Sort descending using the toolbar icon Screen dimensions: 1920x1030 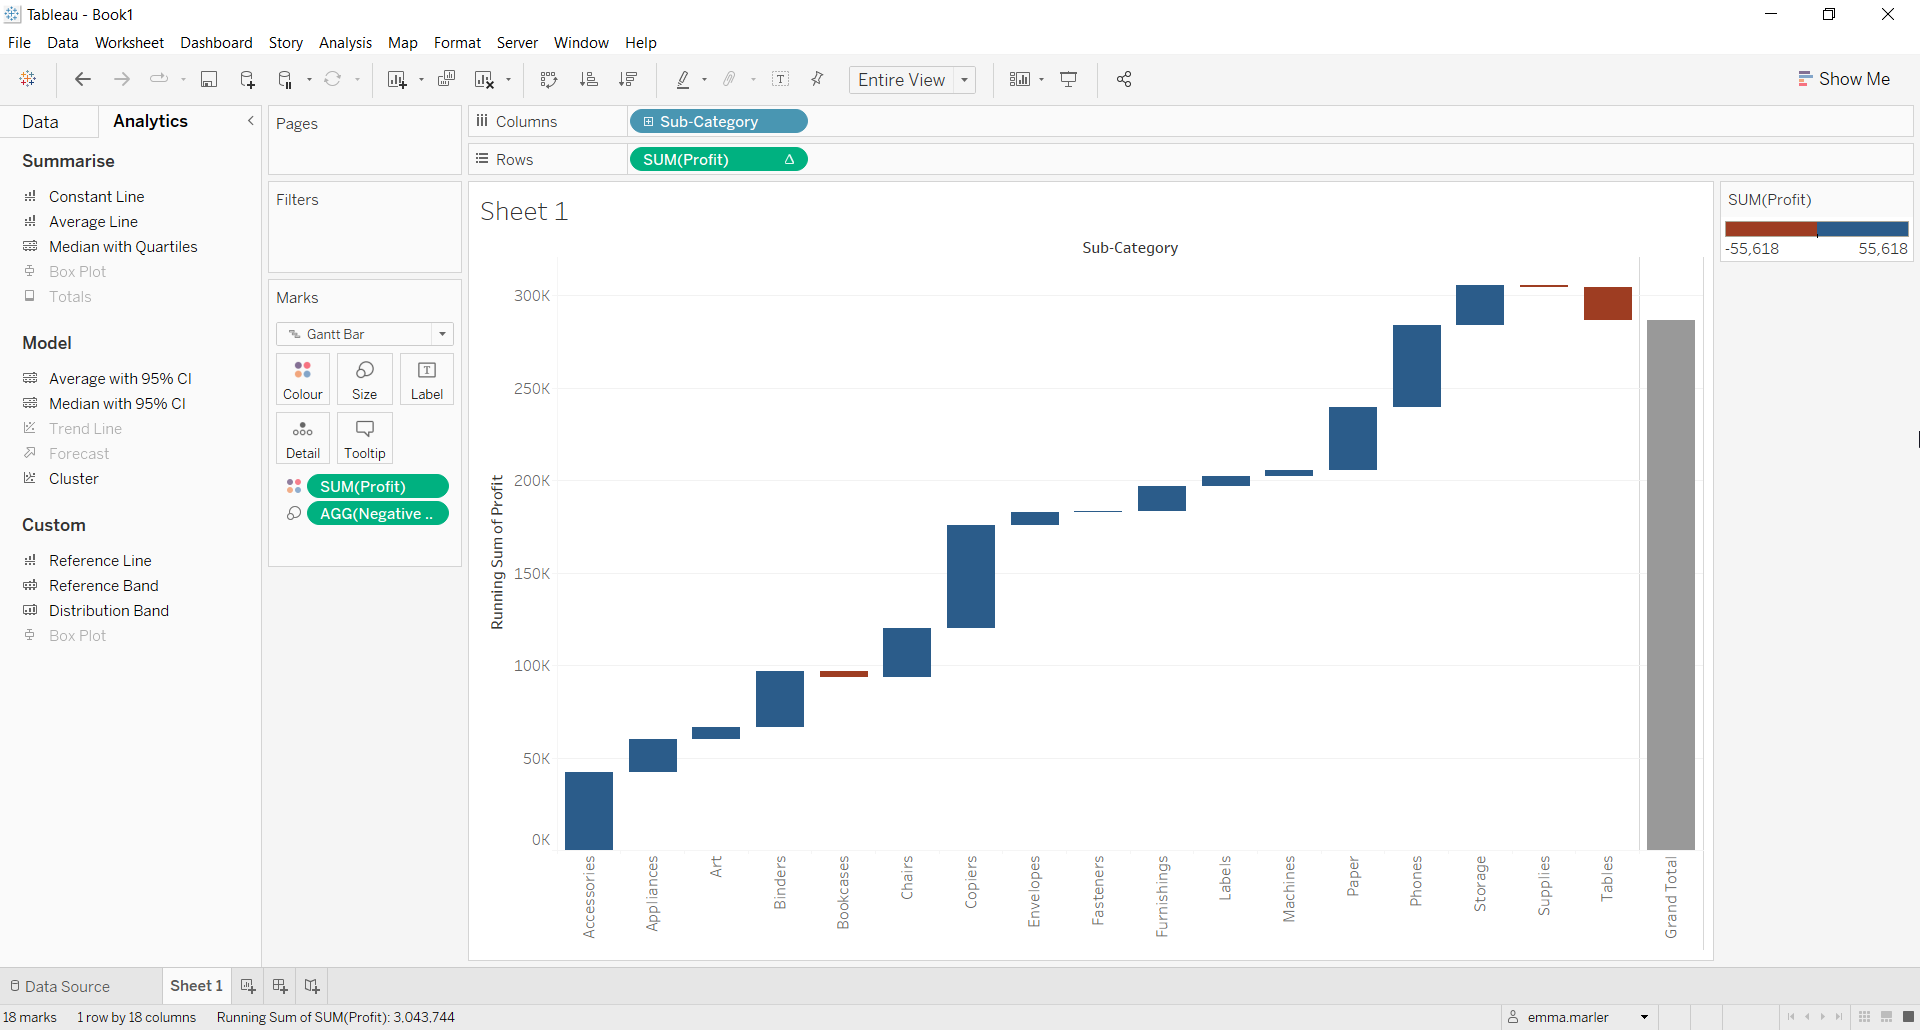[x=628, y=80]
